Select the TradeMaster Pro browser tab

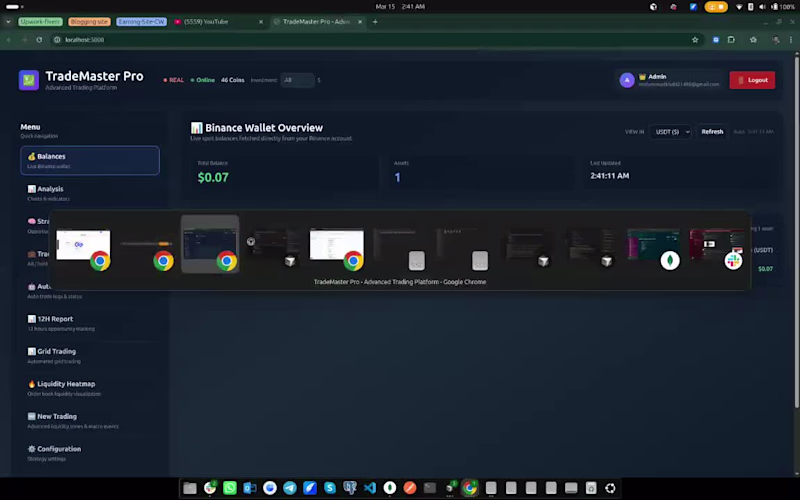(317, 22)
